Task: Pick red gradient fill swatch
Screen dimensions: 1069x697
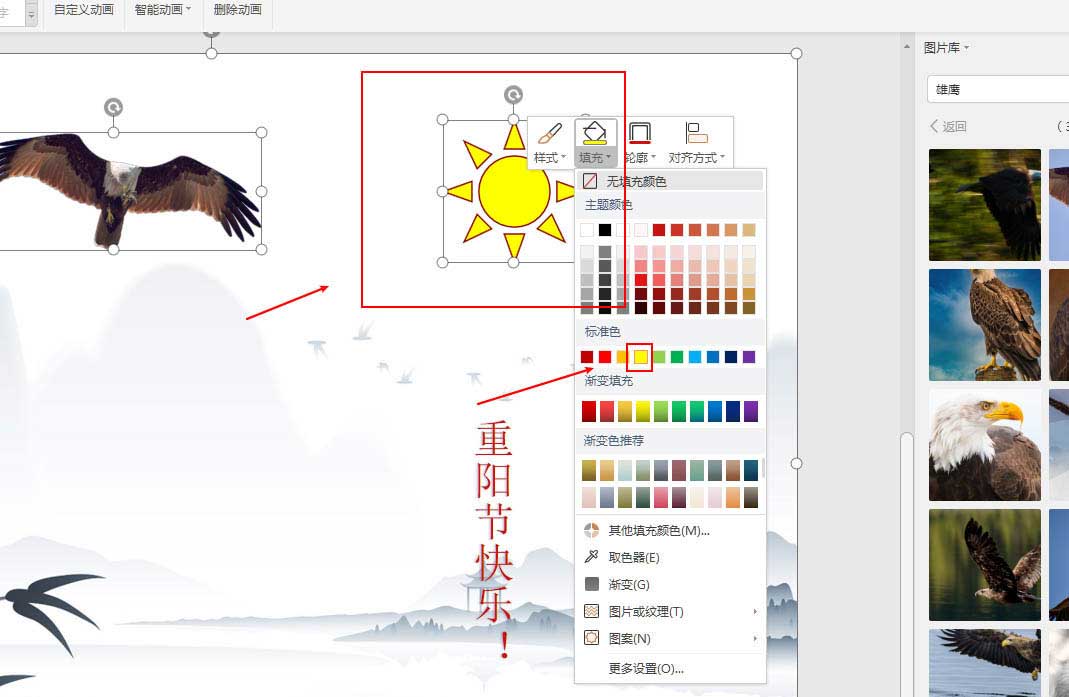Action: click(589, 411)
